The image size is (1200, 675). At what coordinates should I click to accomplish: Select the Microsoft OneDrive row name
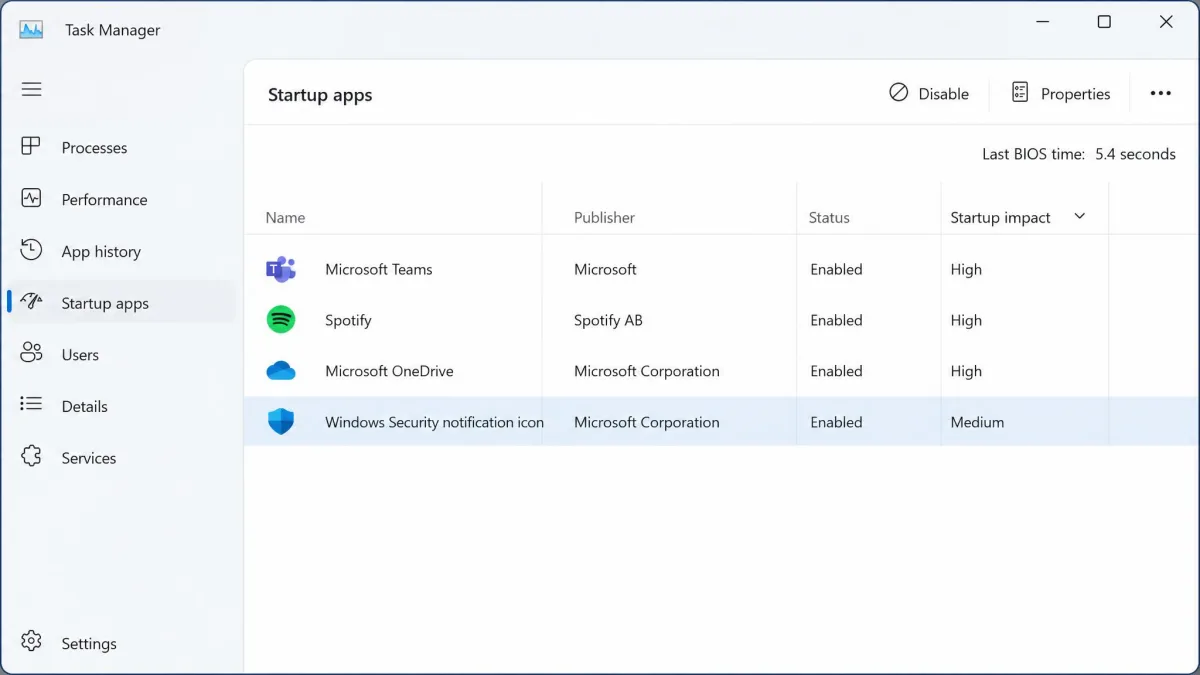[x=389, y=371]
